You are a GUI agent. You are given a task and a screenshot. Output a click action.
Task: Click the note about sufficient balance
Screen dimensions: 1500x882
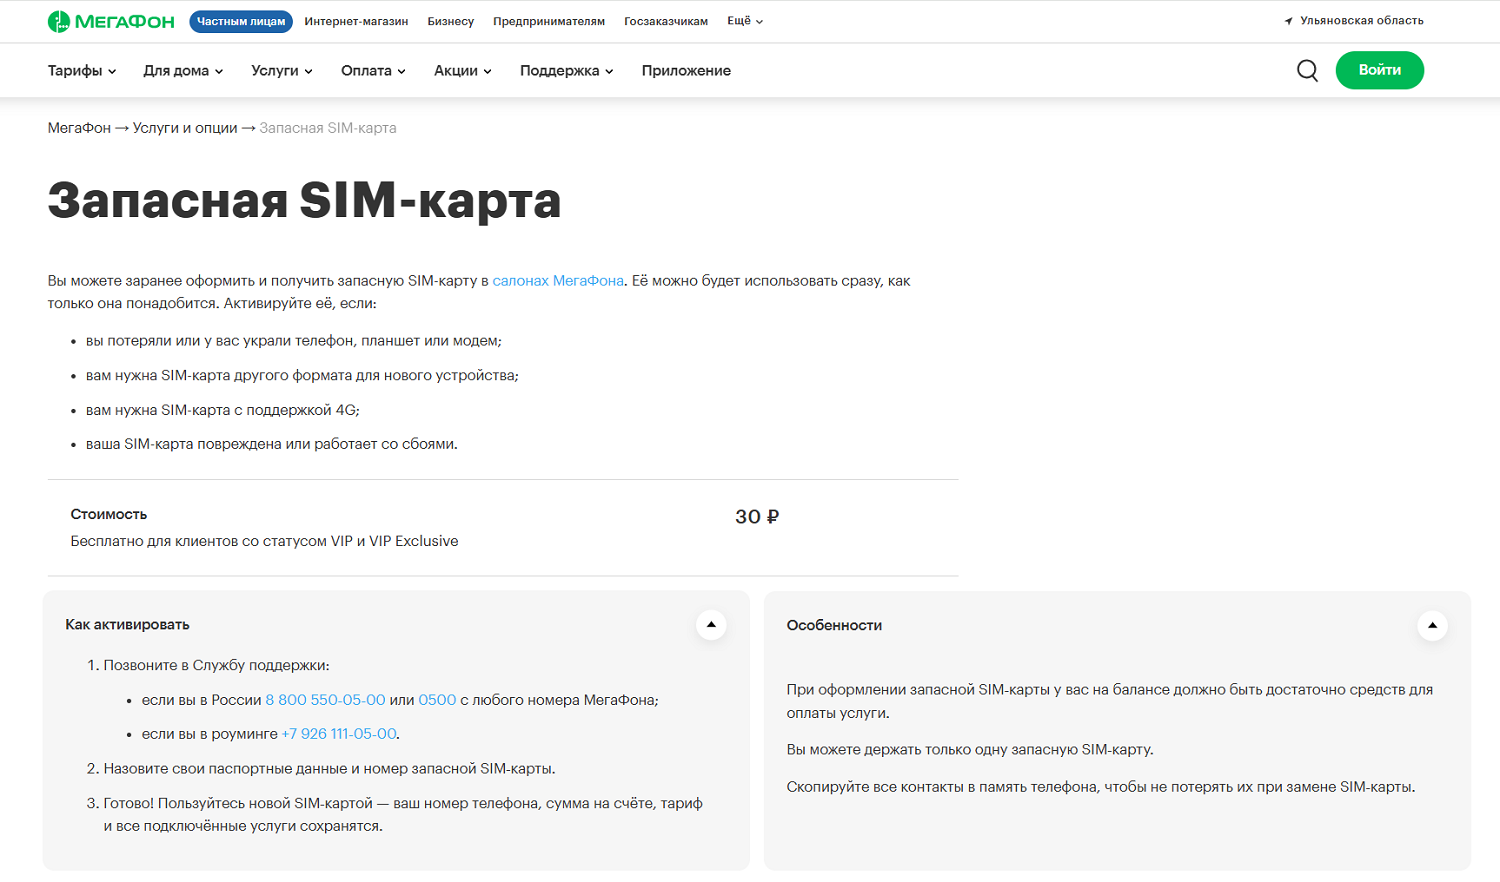(x=1110, y=701)
